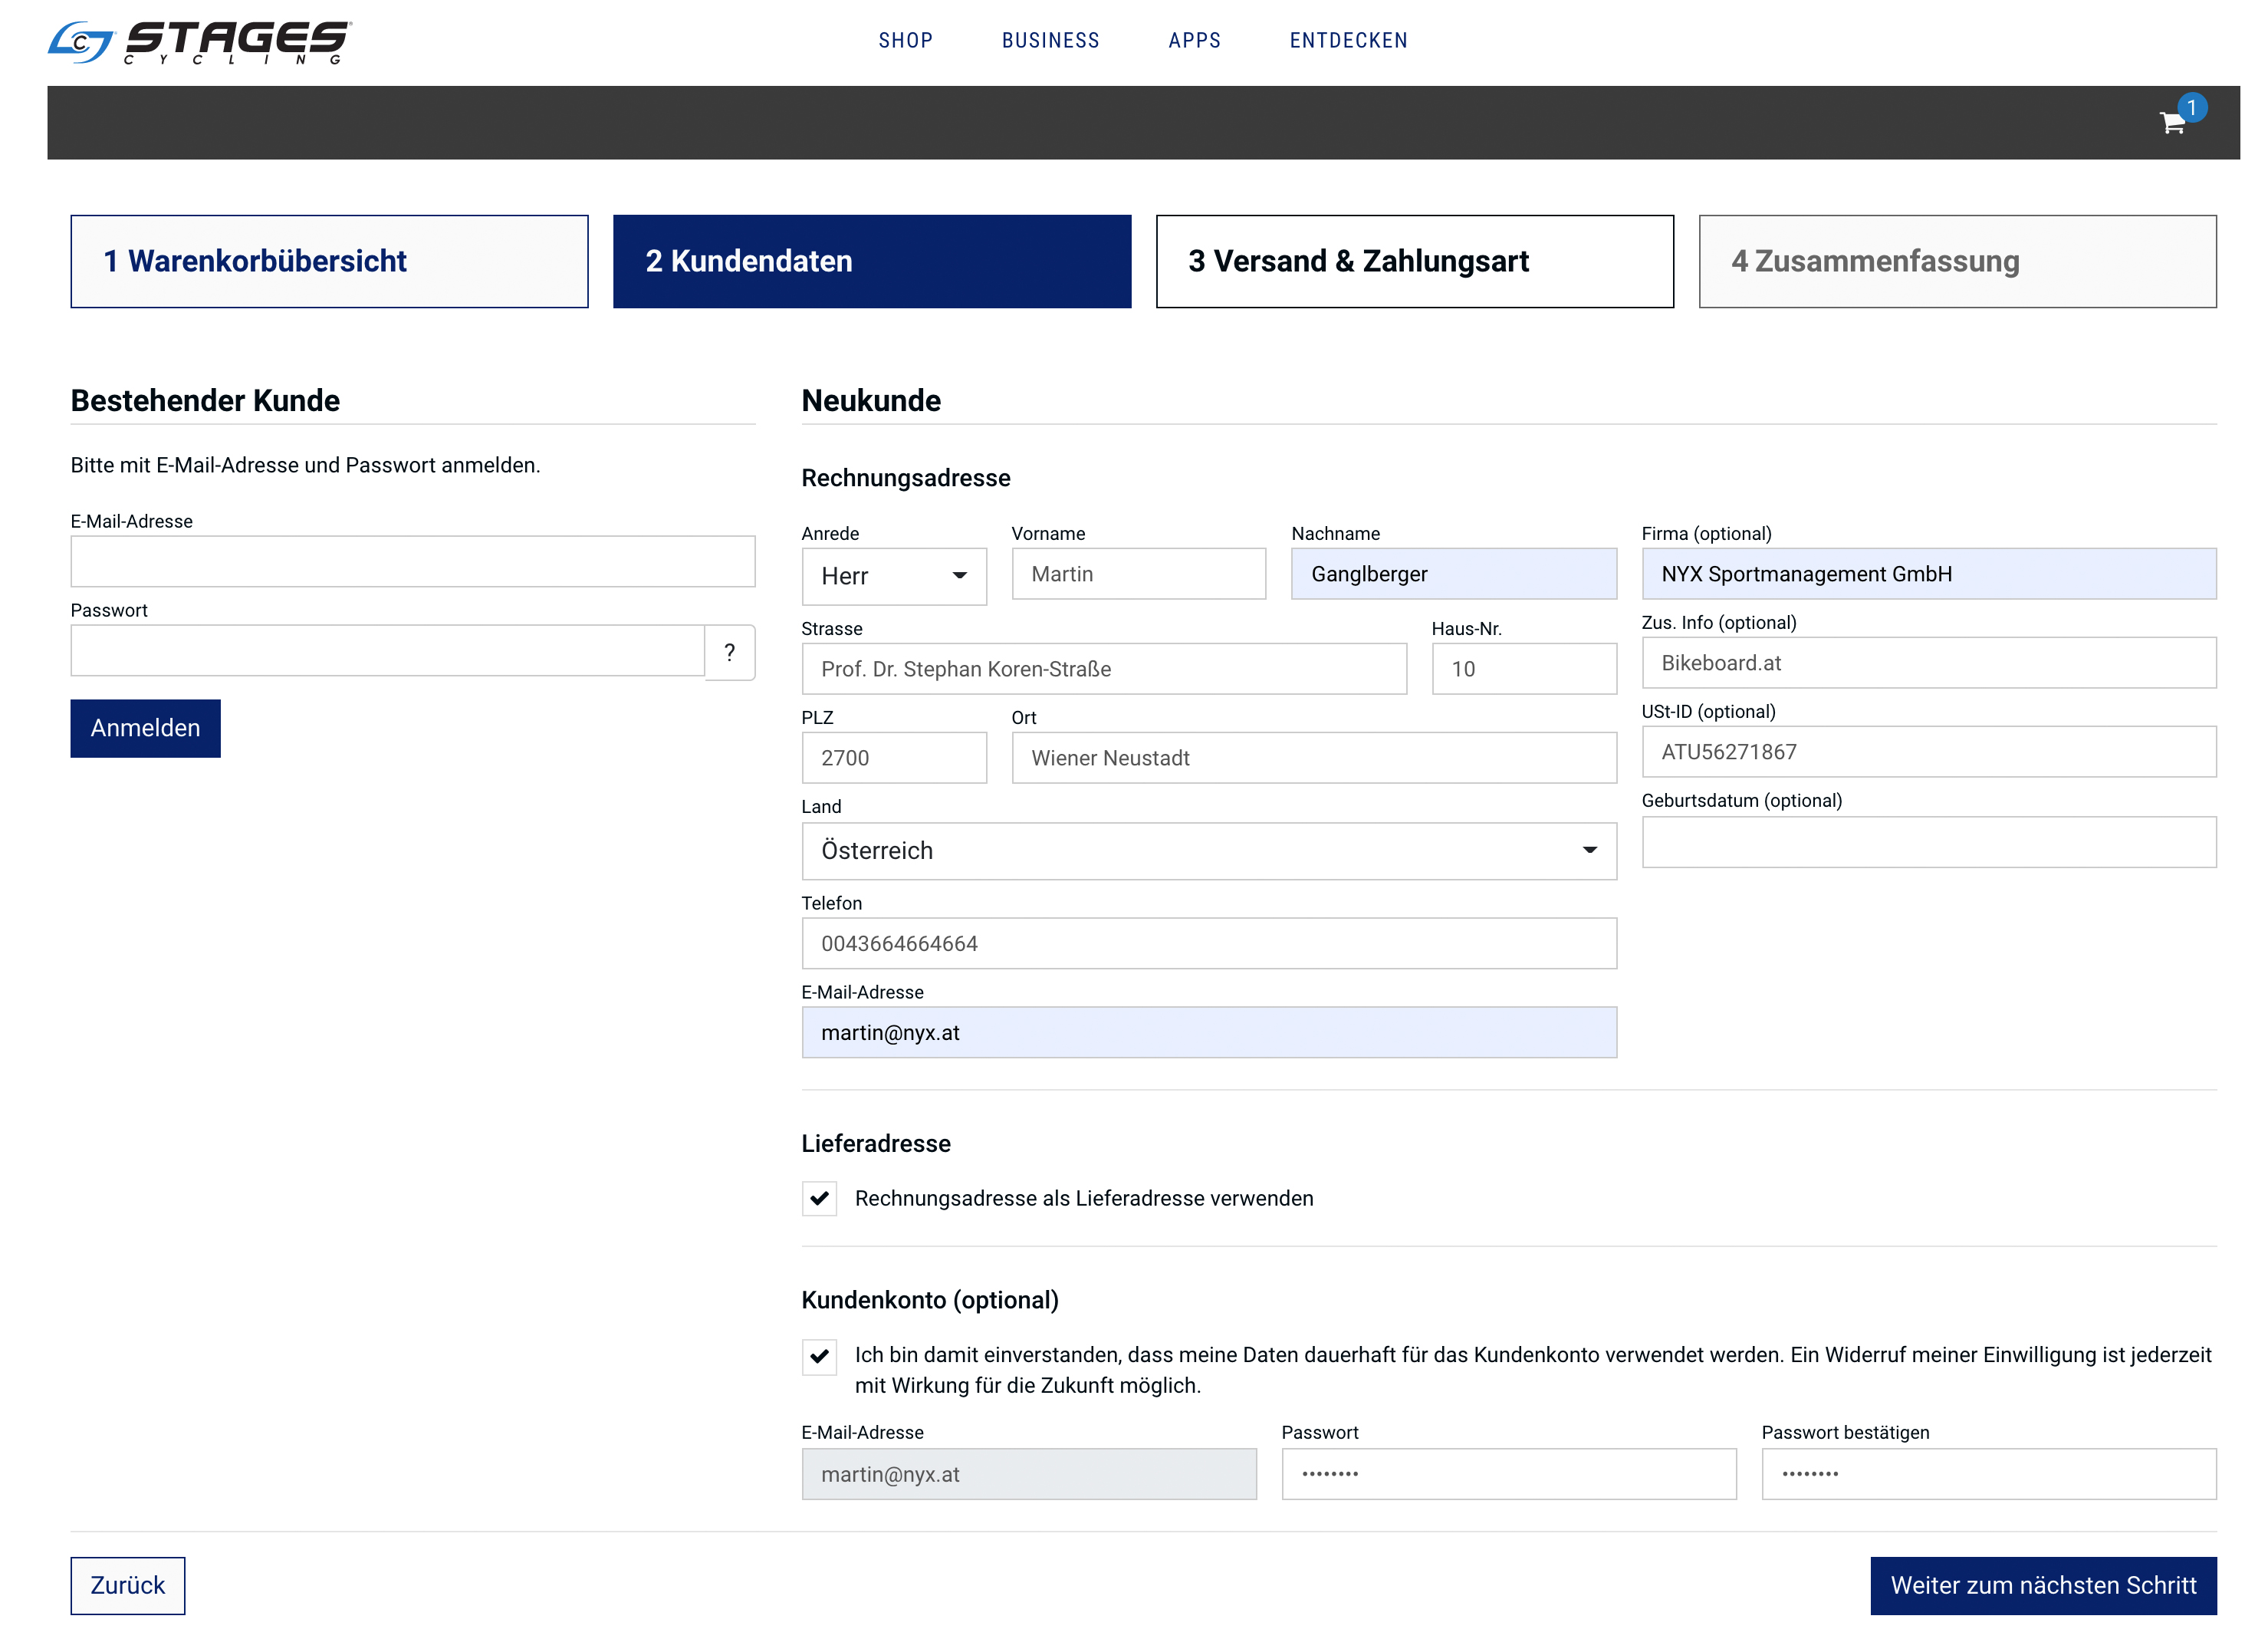Click the Lieferadresse heading

pos(876,1144)
